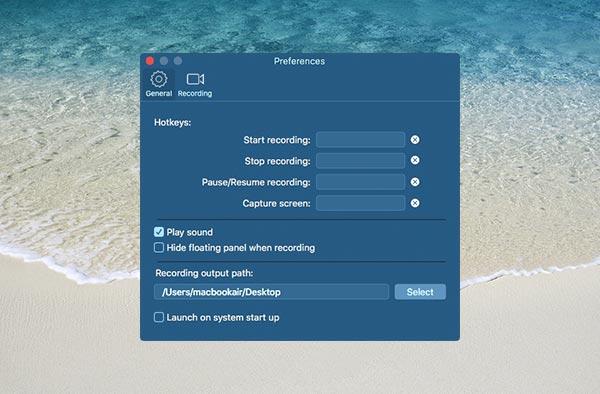The width and height of the screenshot is (600, 394).
Task: Click the Capture screen hotkey field
Action: click(x=360, y=203)
